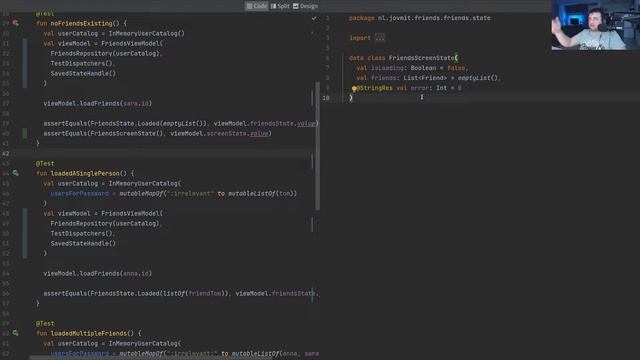Click the FriendsScreenState class name in data class declaration
Image resolution: width=640 pixels, height=360 pixels.
(421, 58)
